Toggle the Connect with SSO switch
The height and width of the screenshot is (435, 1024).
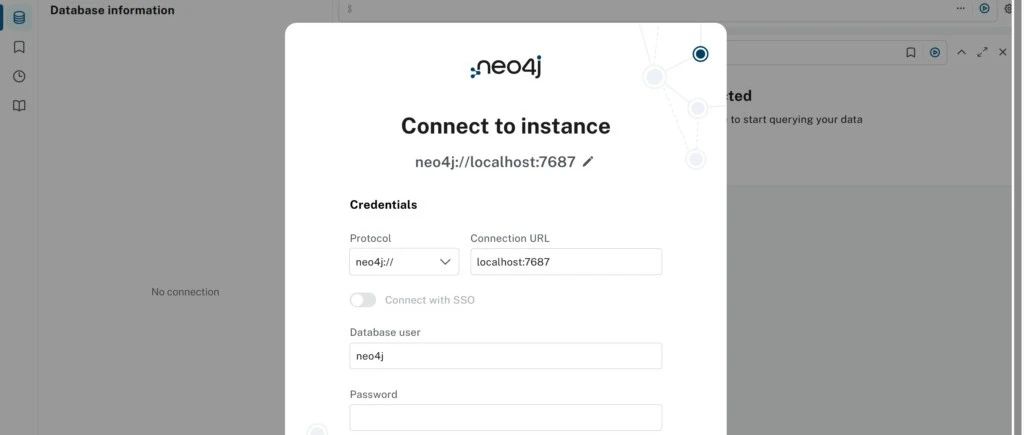tap(362, 300)
